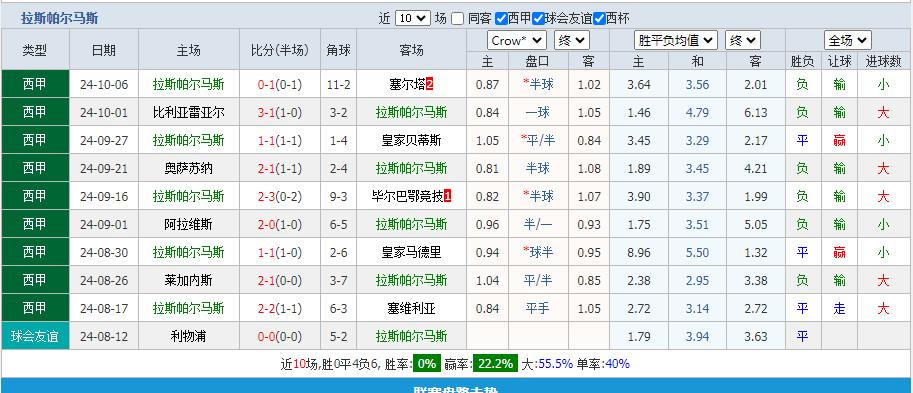This screenshot has height=393, width=913.
Task: Click handicap *球半 on 24-08-30 row
Action: coord(538,252)
